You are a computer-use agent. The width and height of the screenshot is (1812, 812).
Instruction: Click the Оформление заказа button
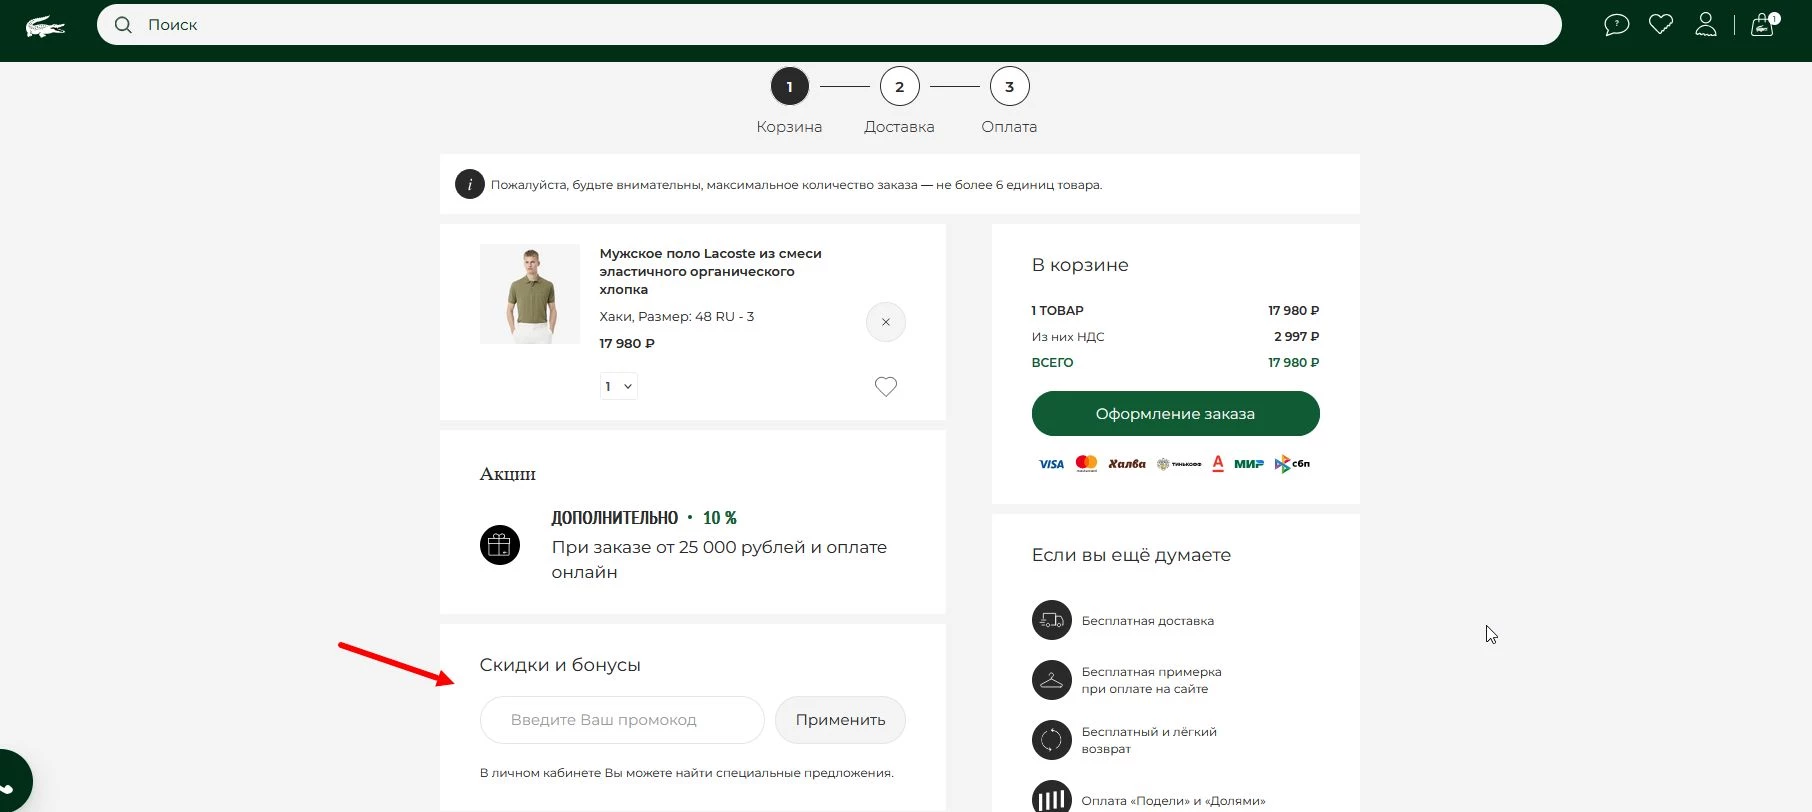(x=1175, y=414)
